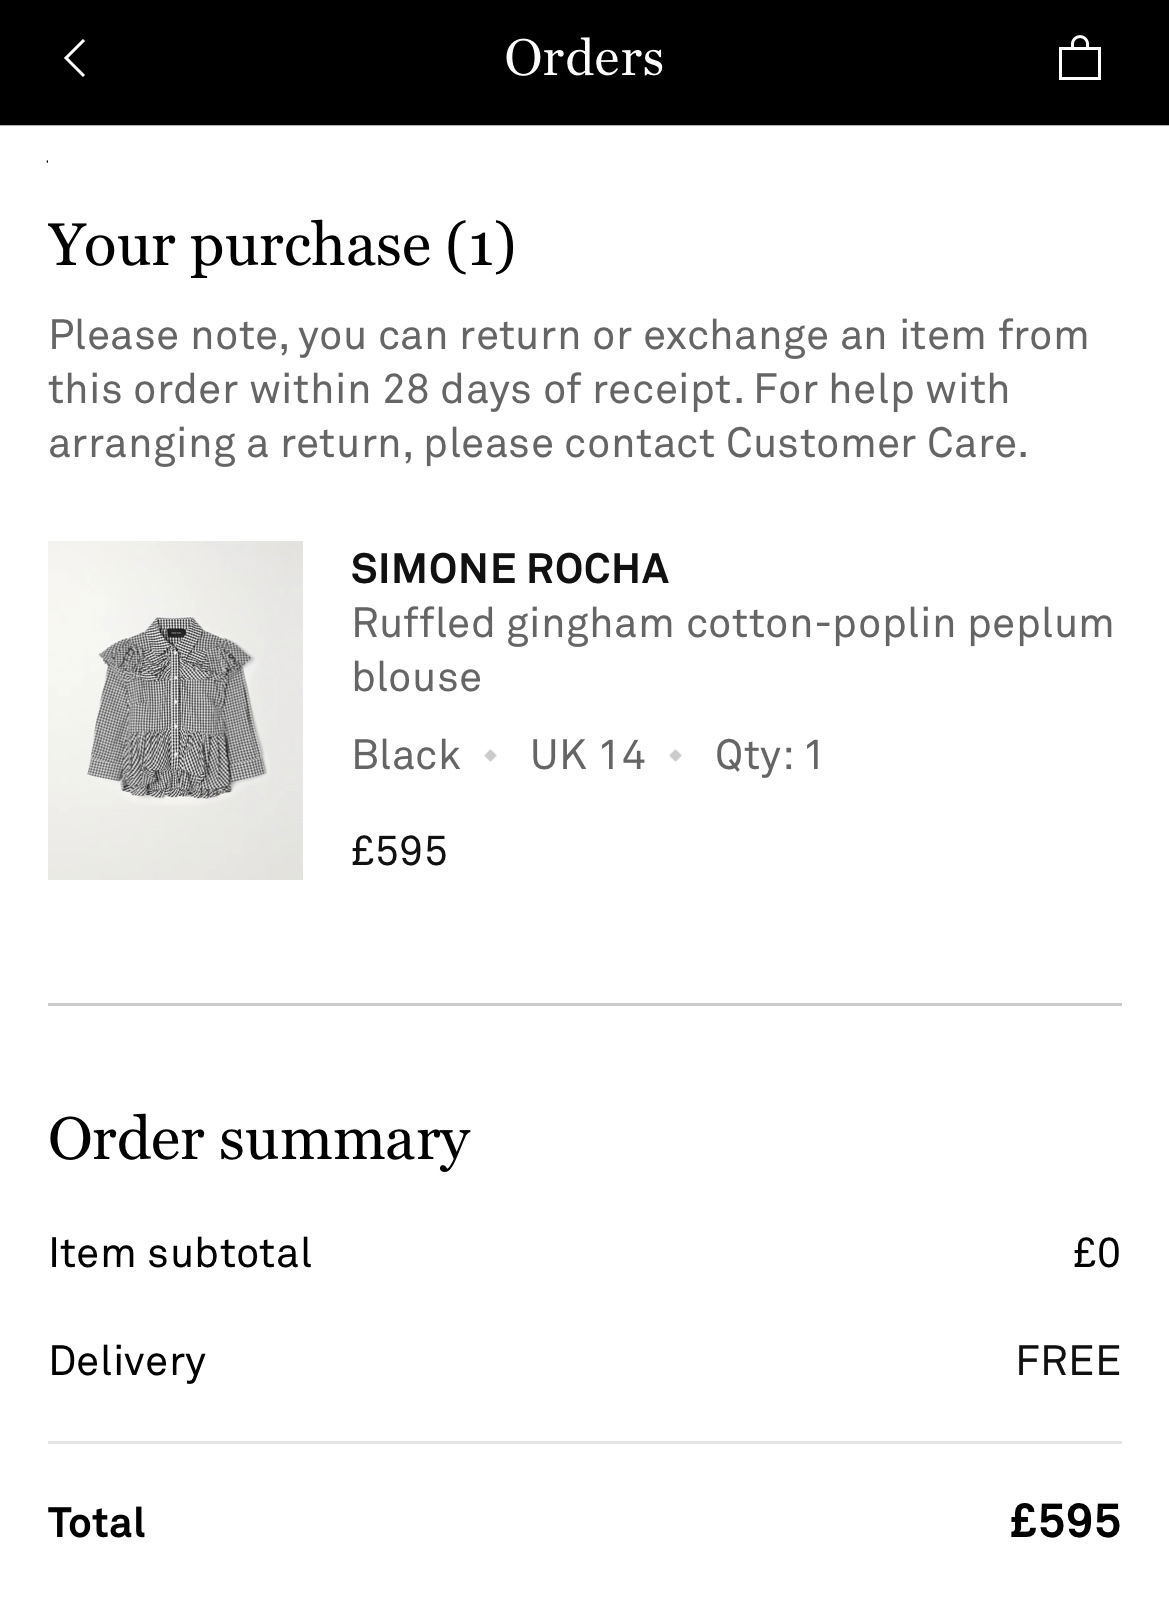Click the £0 subtotal amount
Screen dimensions: 1169x1606
click(x=1096, y=1253)
